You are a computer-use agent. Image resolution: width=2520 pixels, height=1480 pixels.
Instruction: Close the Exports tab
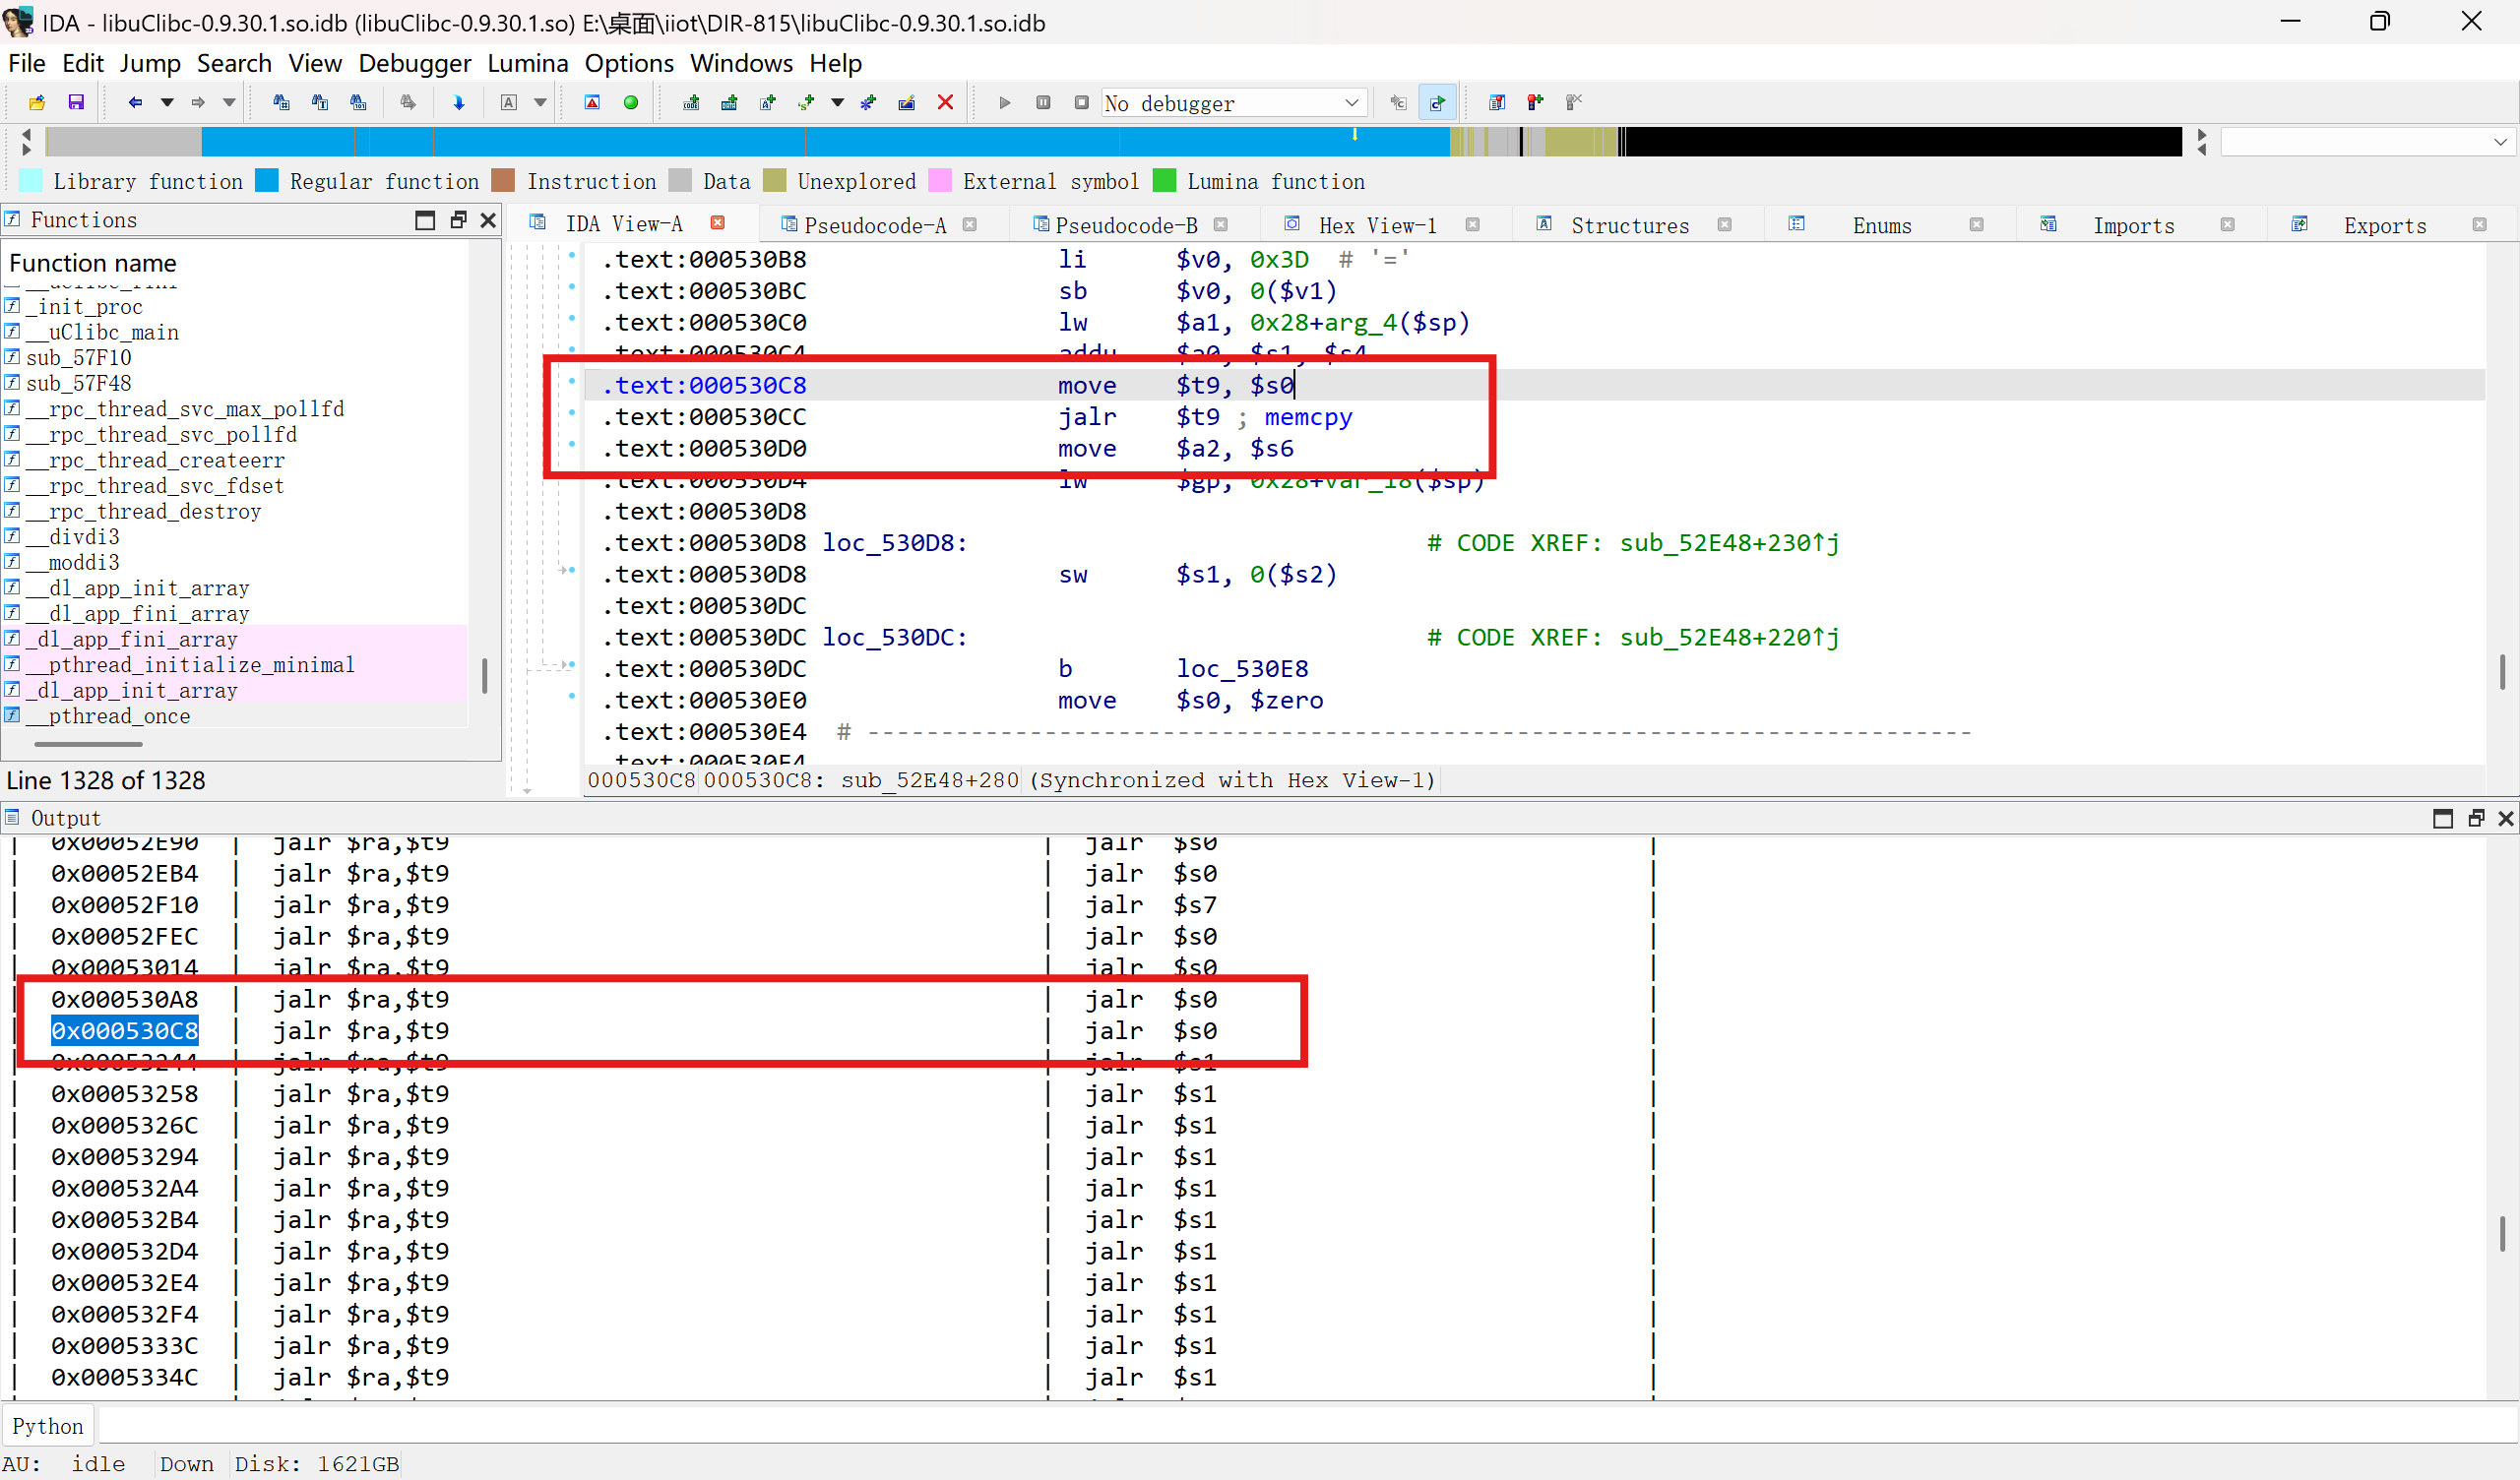(x=2480, y=225)
